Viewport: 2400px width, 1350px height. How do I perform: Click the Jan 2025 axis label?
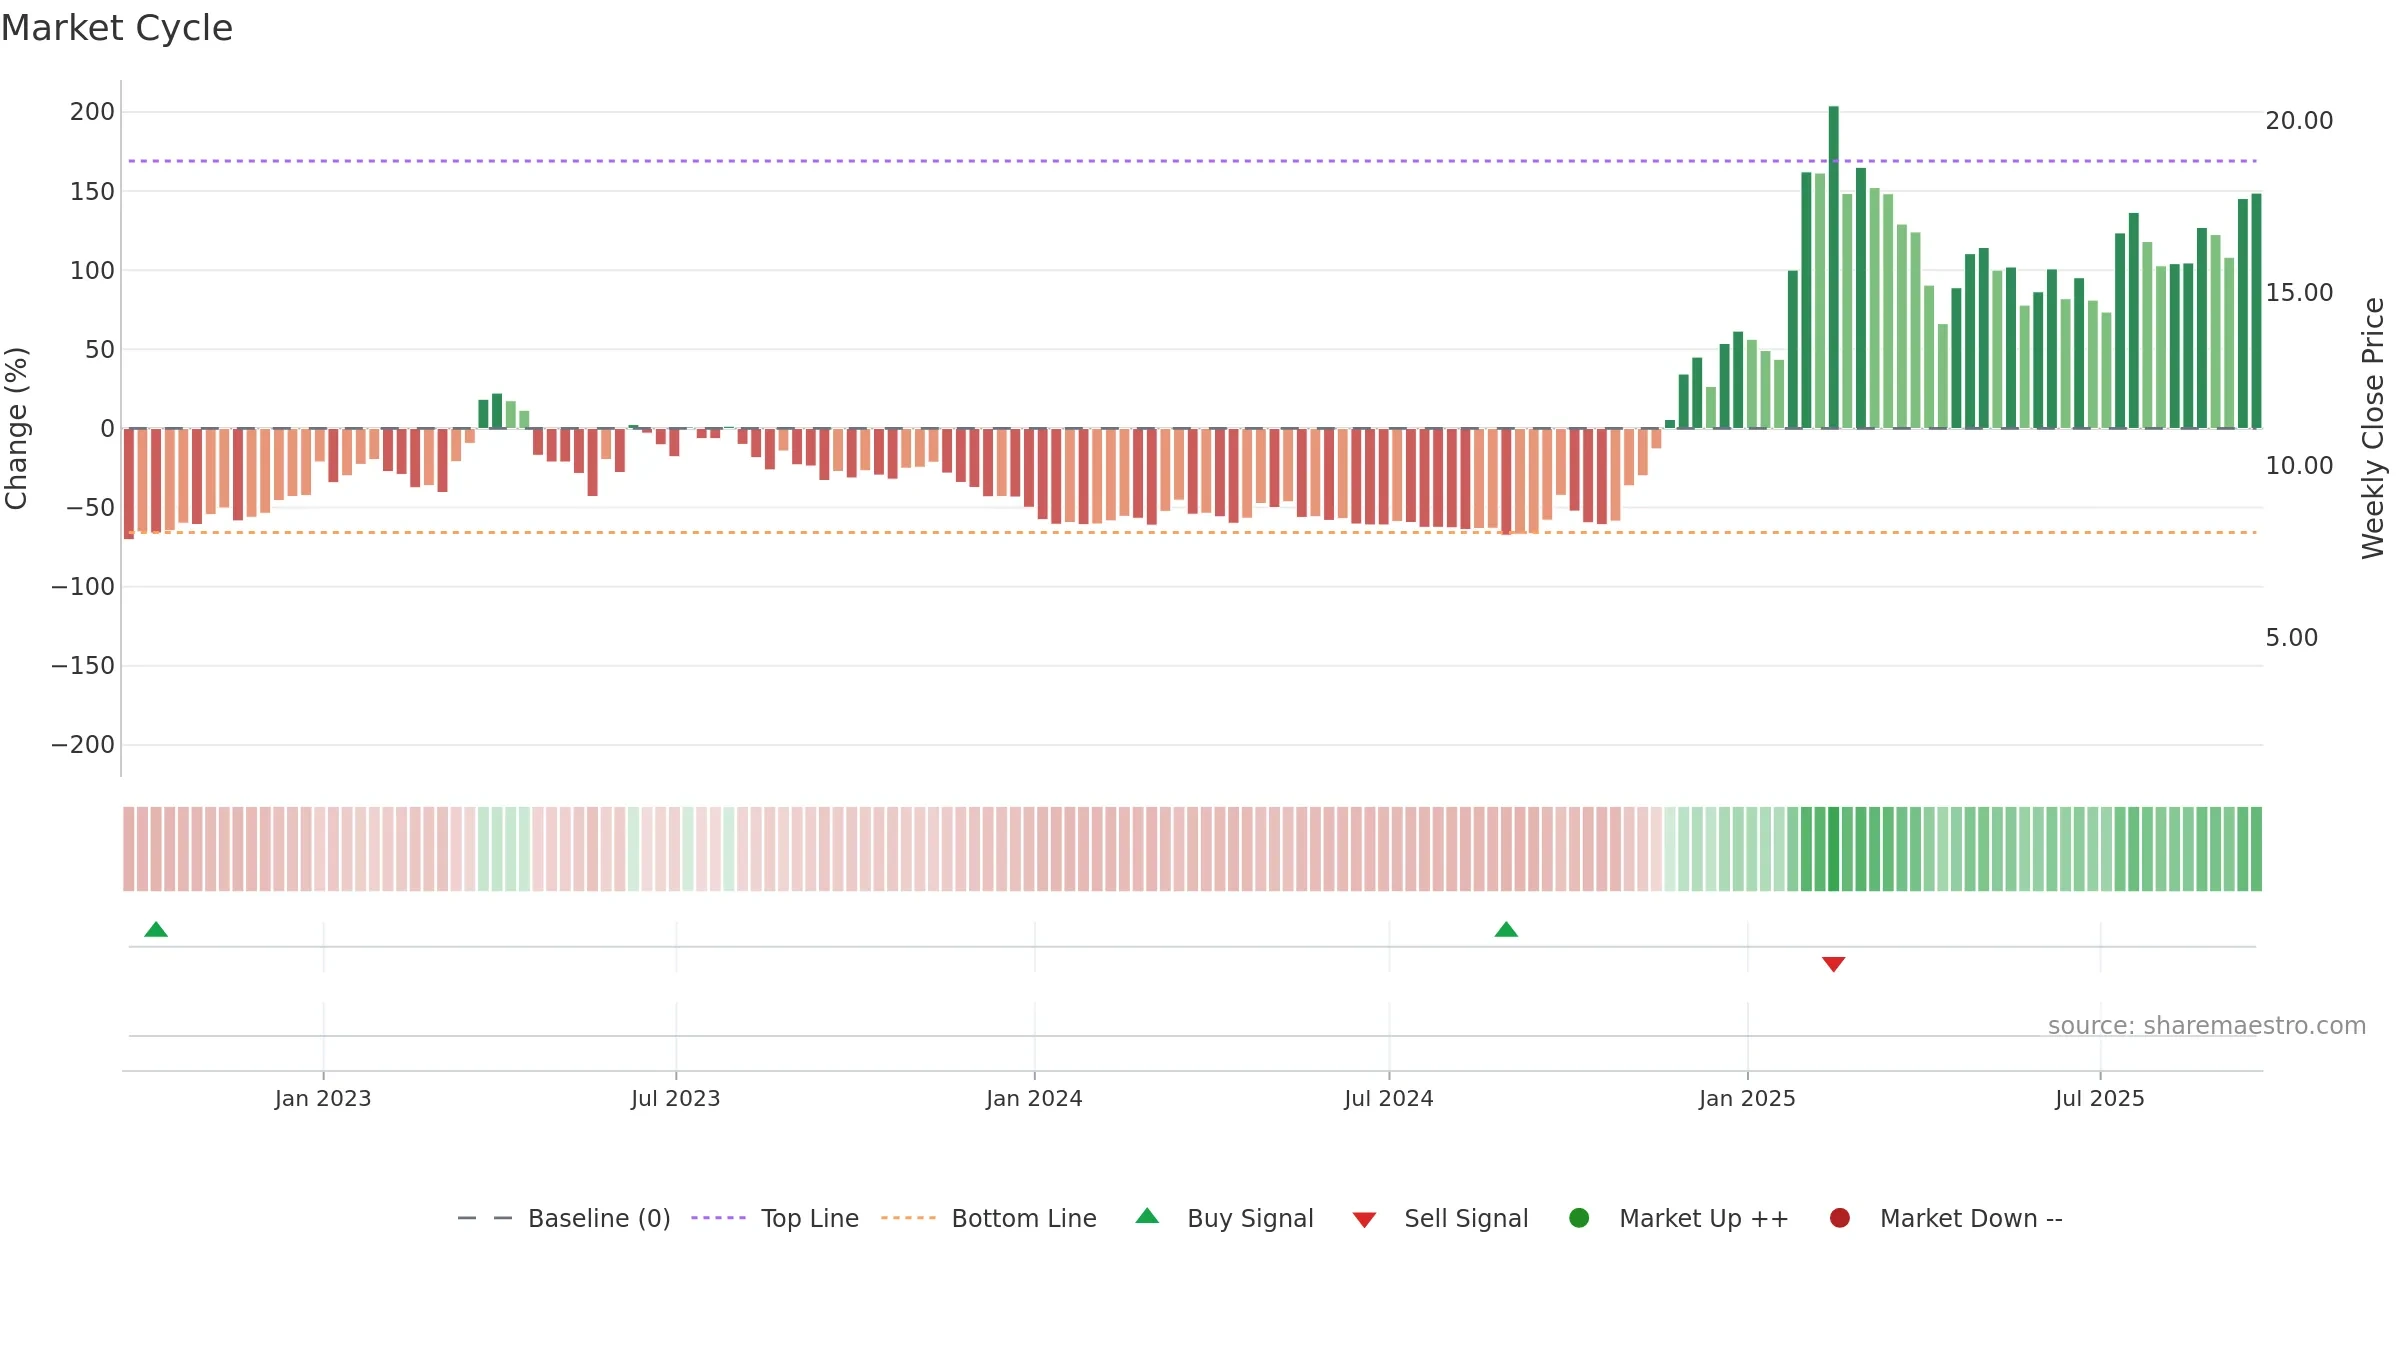(1747, 1099)
